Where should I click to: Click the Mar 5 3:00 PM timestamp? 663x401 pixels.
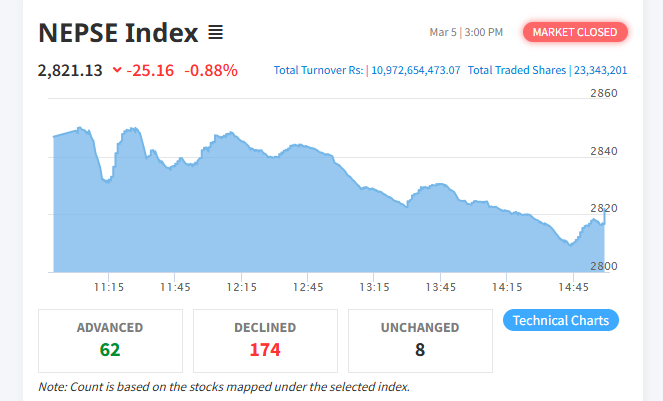(x=466, y=33)
